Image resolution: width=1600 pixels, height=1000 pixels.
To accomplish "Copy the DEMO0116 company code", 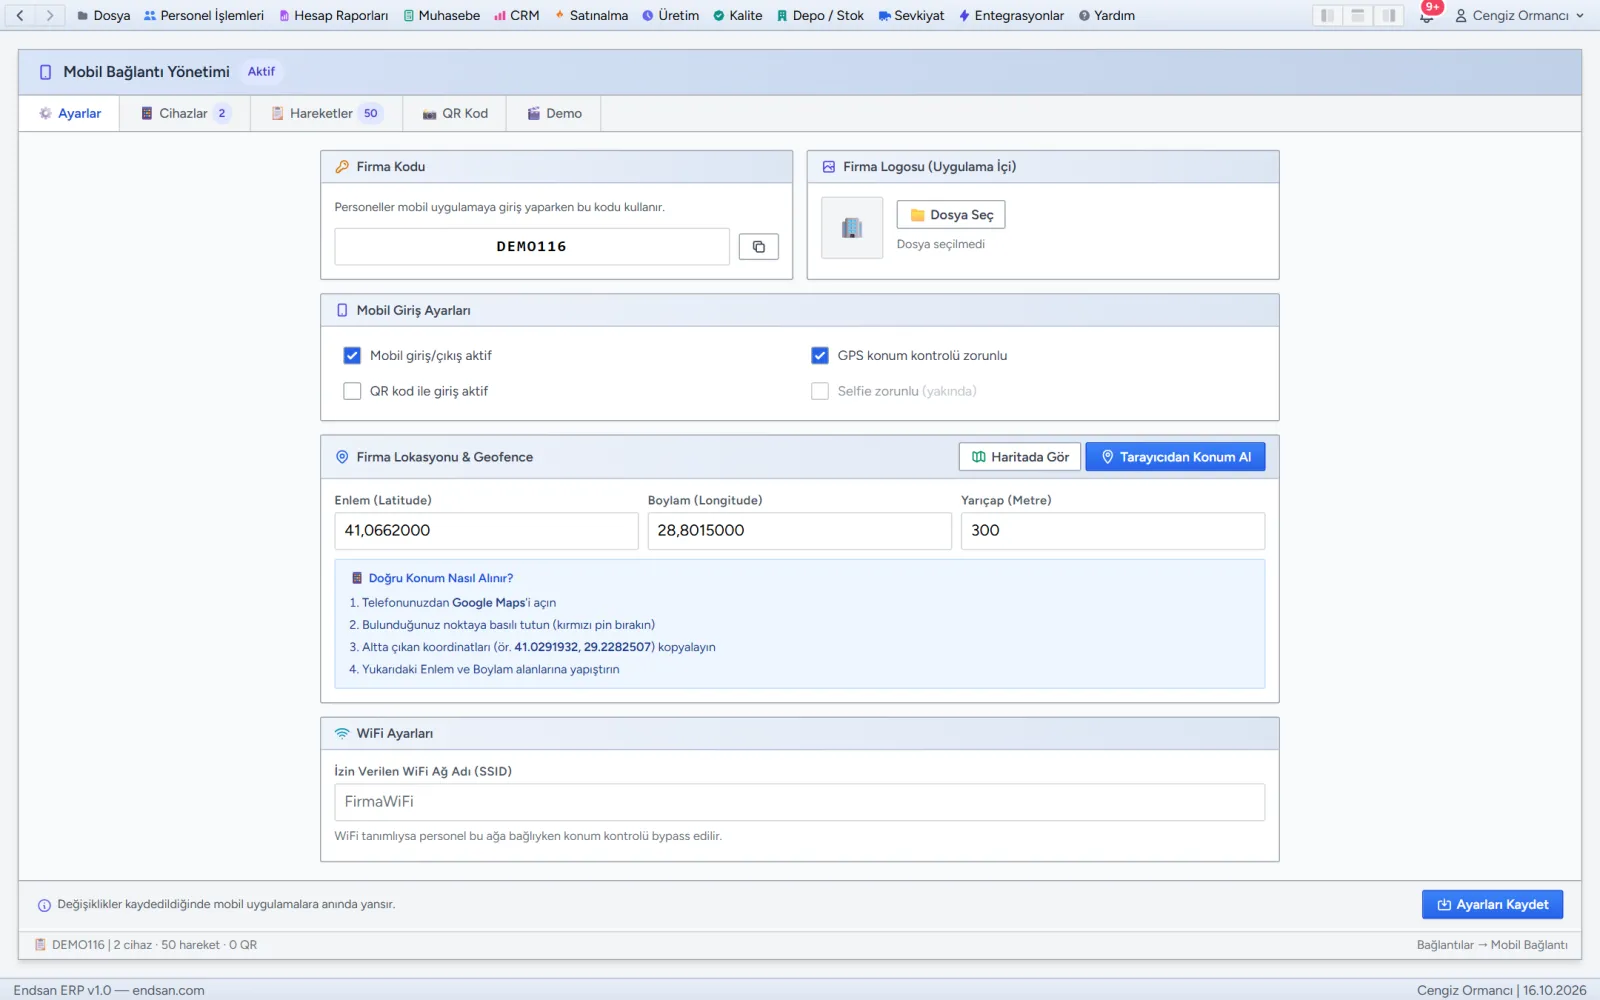I will [x=758, y=246].
